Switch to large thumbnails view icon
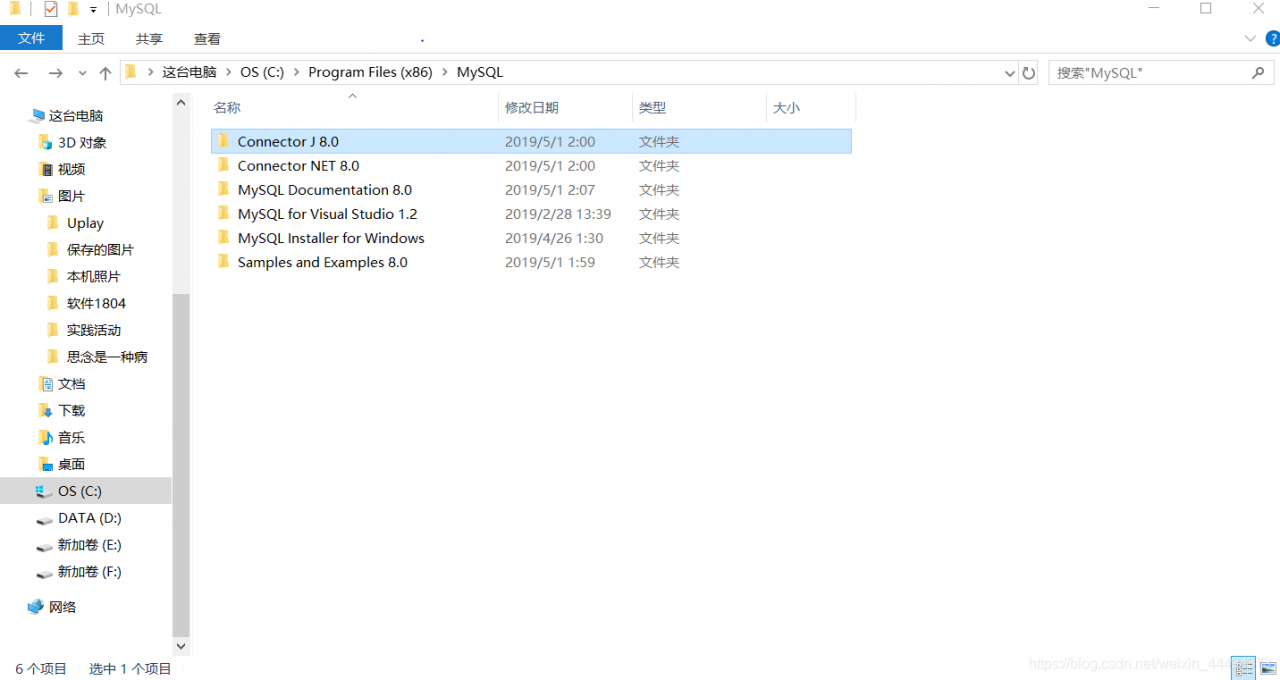 pos(1268,668)
